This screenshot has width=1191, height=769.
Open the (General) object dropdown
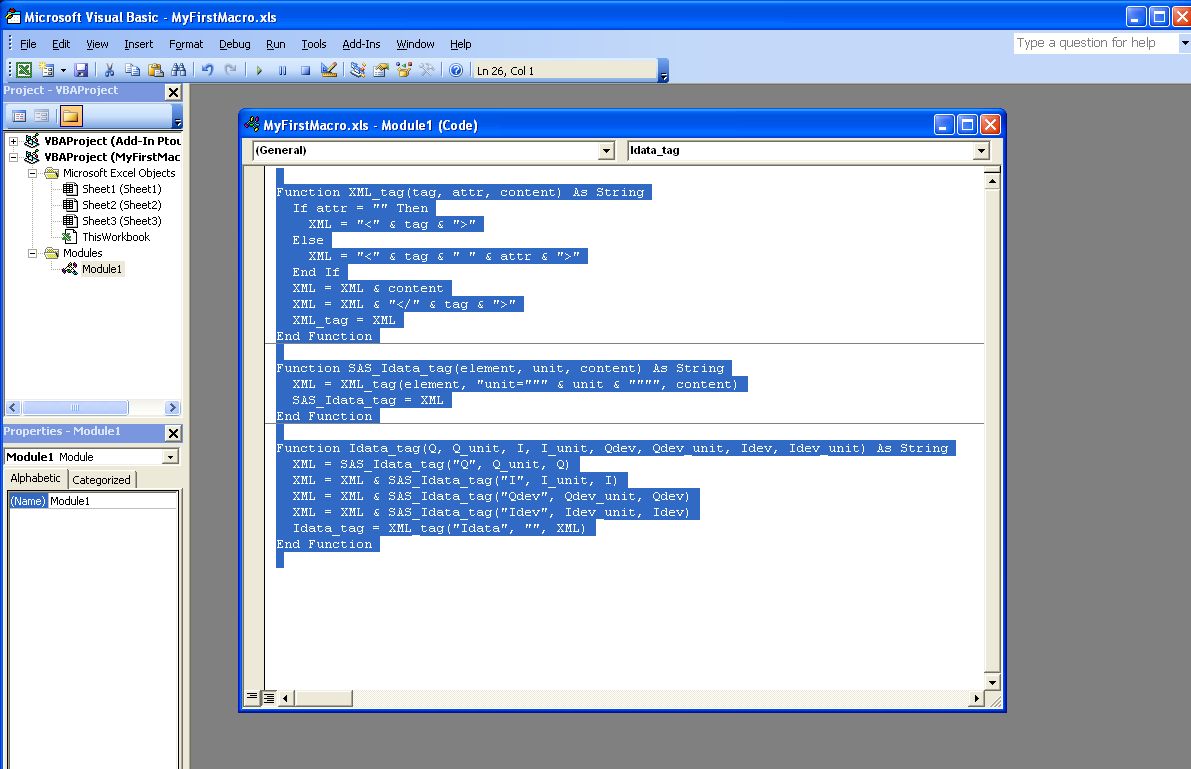pyautogui.click(x=605, y=151)
